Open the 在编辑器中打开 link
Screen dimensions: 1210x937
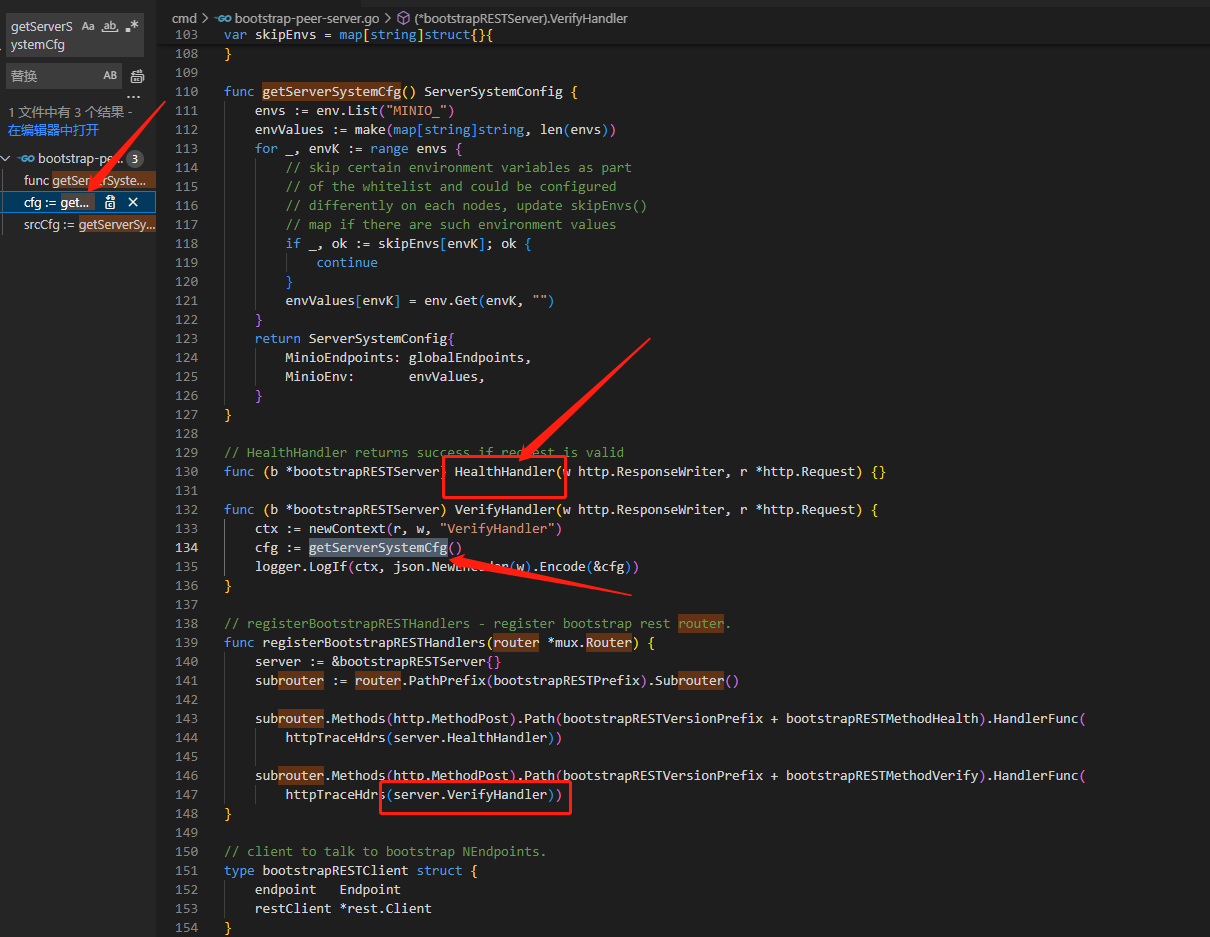(53, 130)
